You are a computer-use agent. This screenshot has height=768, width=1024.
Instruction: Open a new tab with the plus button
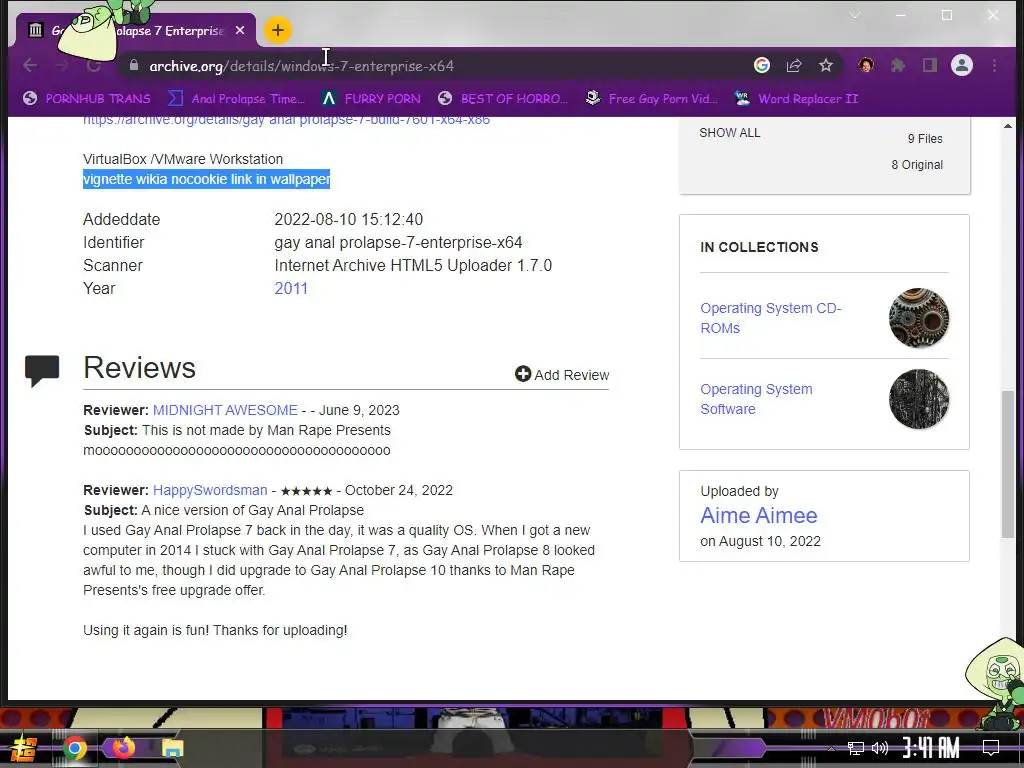[278, 30]
